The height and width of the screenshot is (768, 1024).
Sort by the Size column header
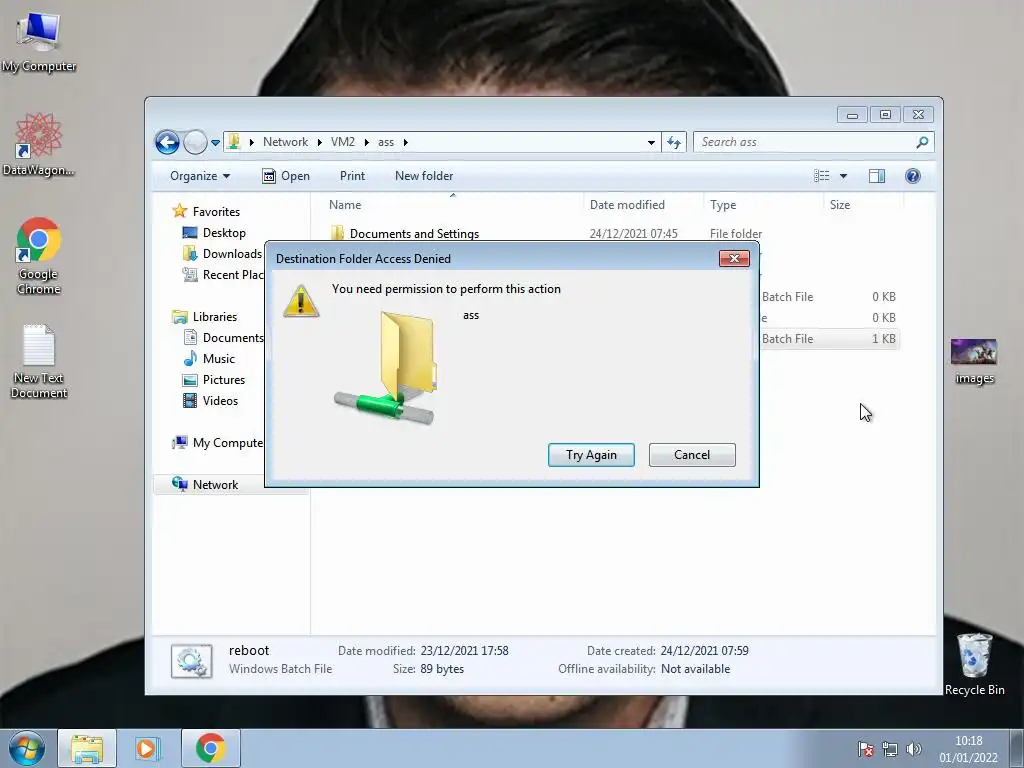863,204
